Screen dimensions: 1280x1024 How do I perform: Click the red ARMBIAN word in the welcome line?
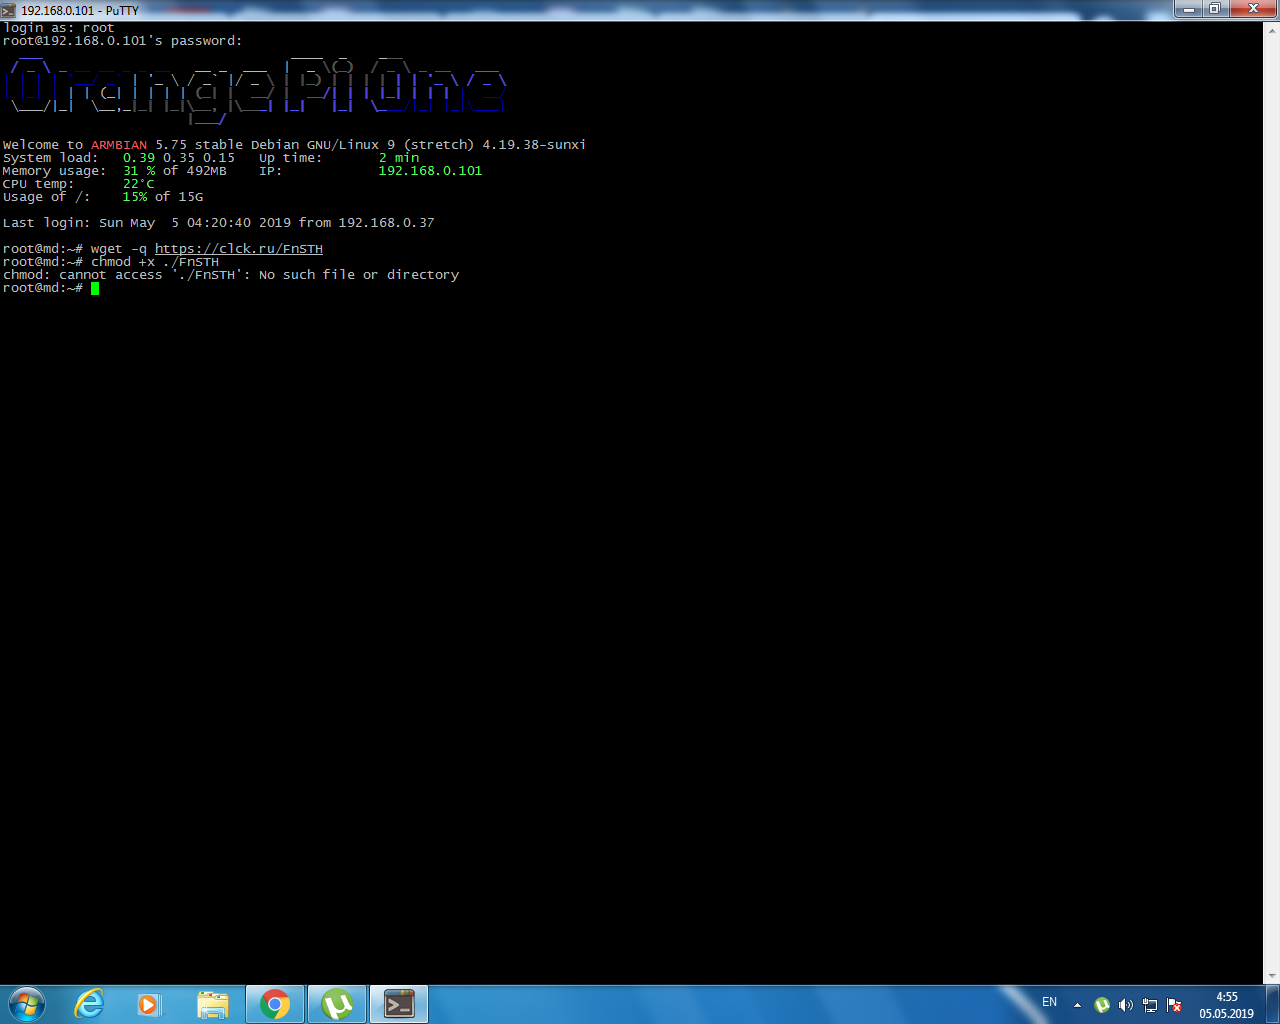[119, 145]
